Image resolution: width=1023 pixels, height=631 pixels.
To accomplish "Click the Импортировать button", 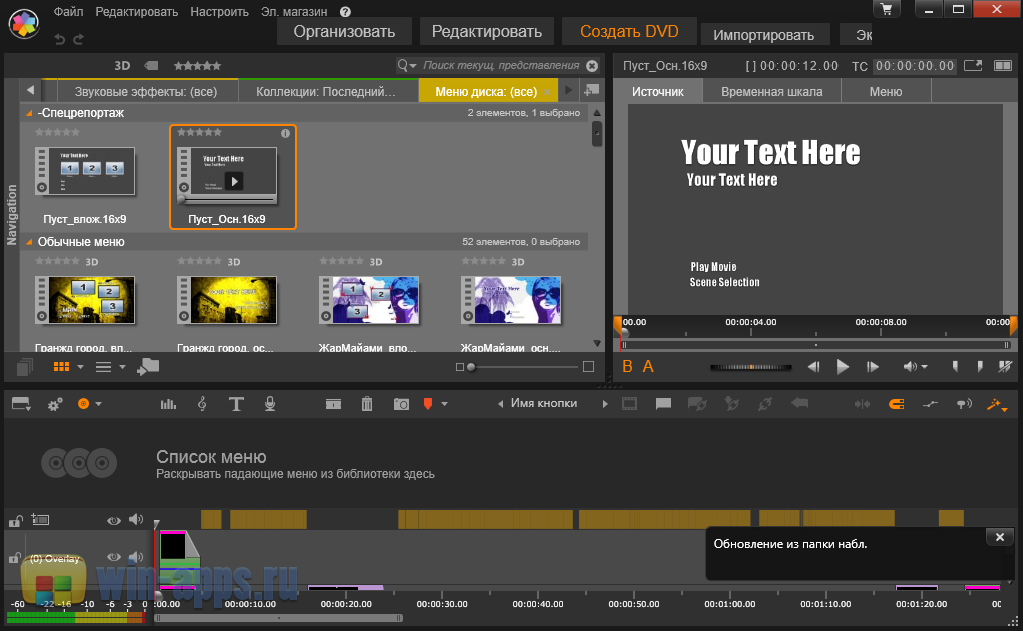I will [763, 35].
